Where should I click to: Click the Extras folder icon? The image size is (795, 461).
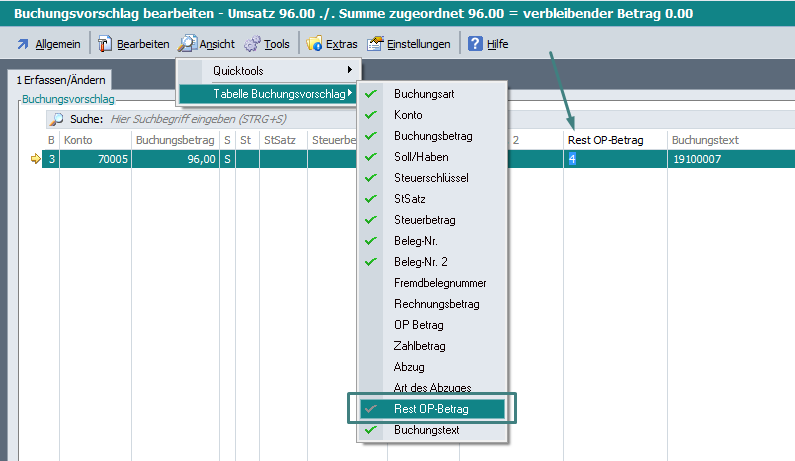pos(314,44)
